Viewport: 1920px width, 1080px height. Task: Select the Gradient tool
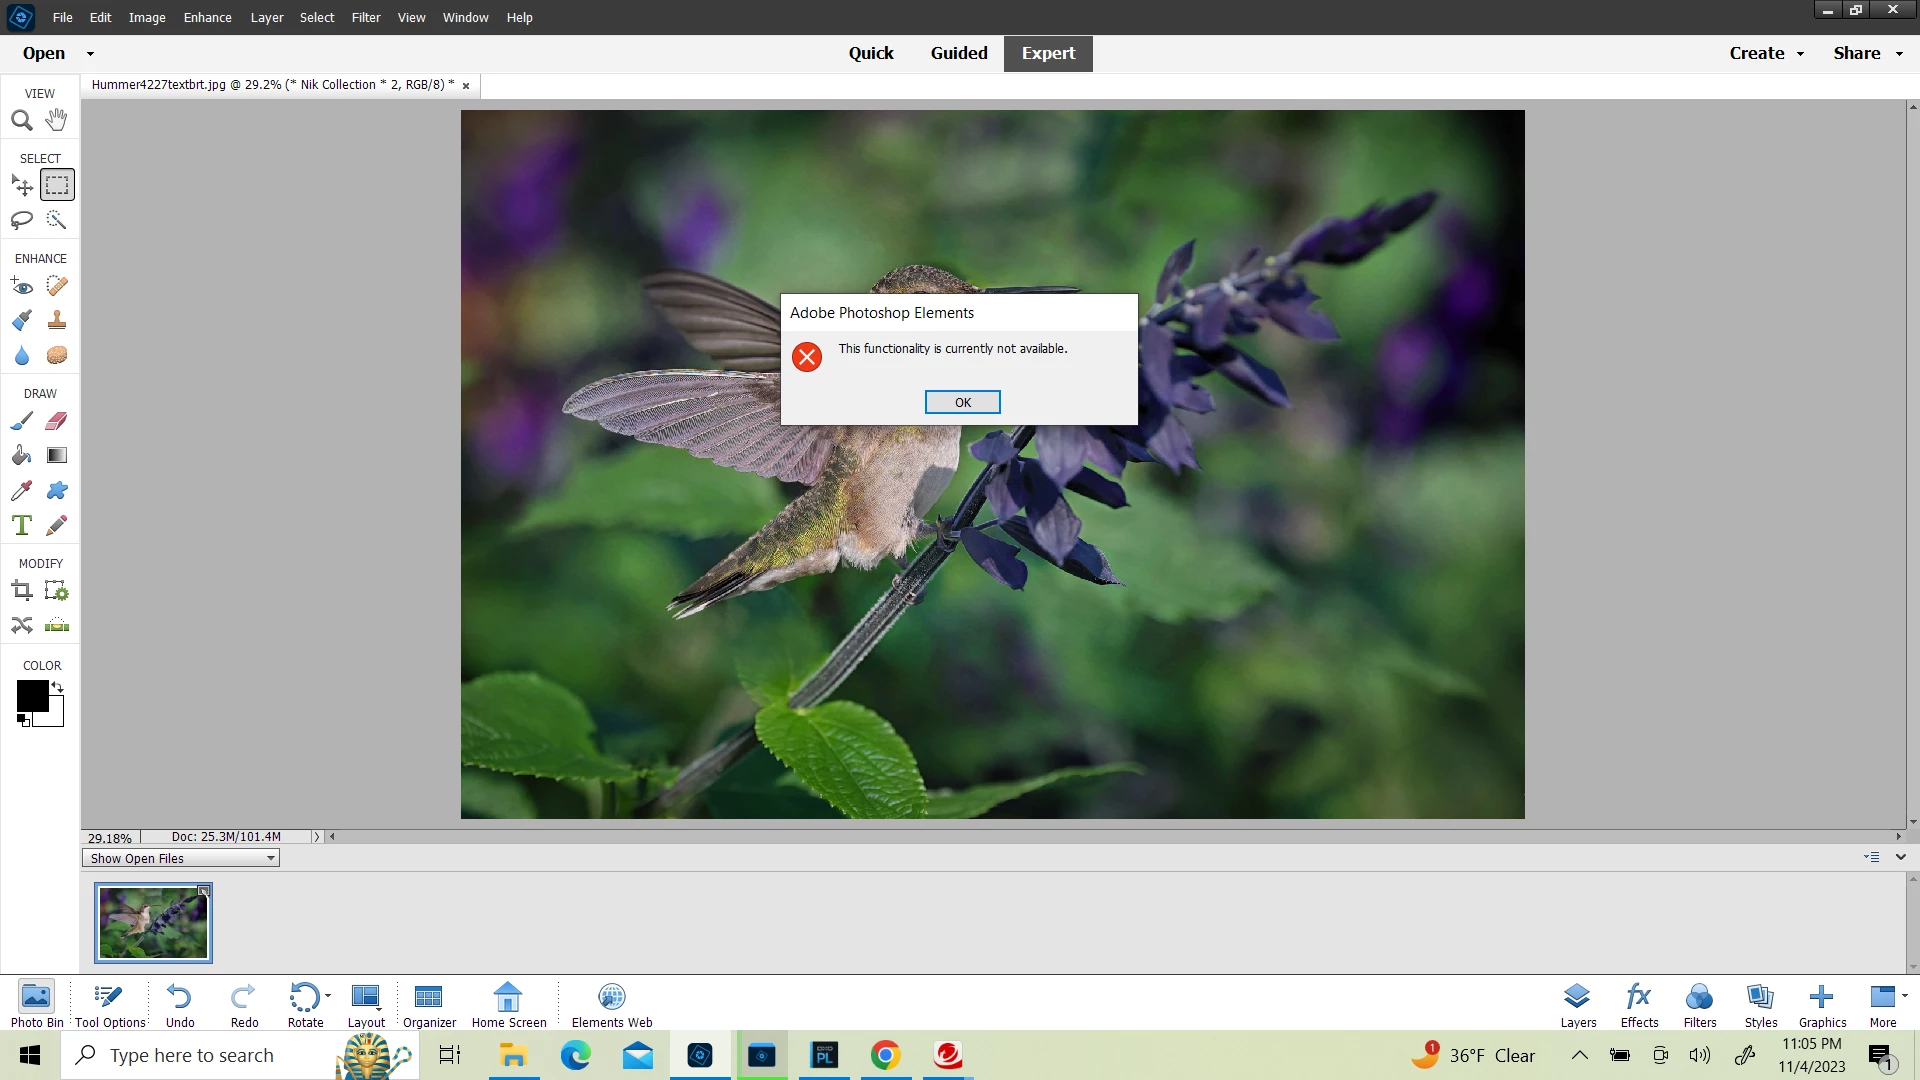point(57,456)
